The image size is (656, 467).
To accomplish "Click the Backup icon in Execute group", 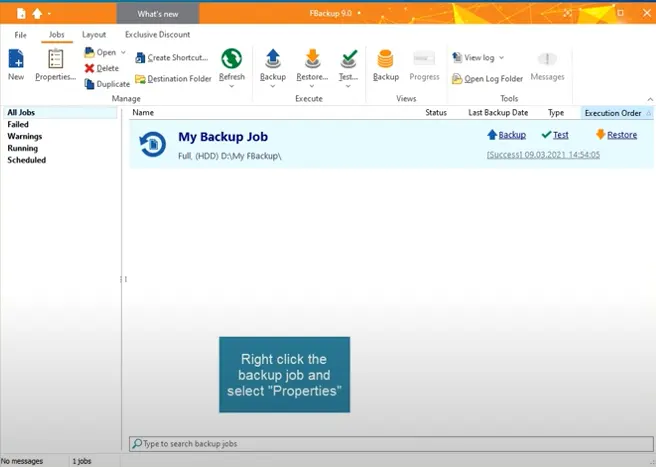I will (272, 61).
